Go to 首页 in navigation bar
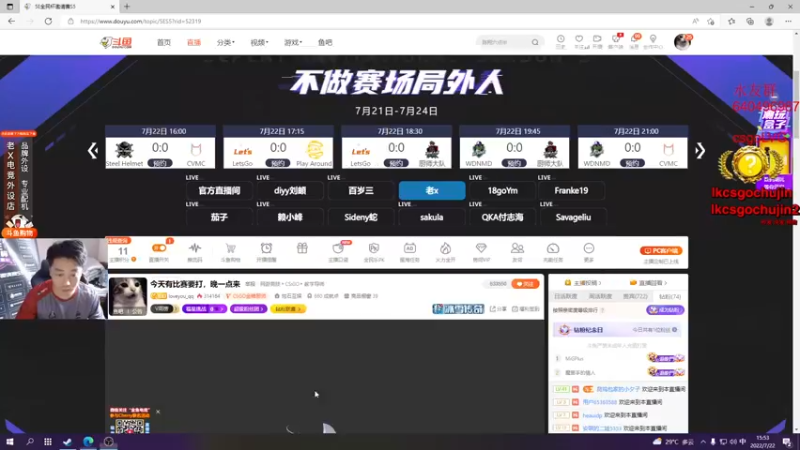Viewport: 800px width, 450px height. coord(164,42)
